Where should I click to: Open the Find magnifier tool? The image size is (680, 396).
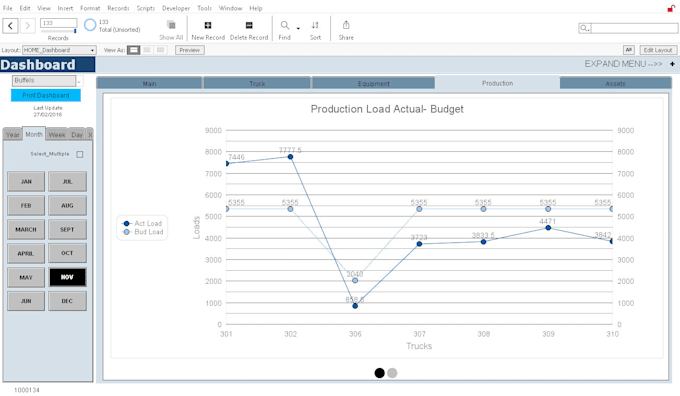[x=284, y=25]
